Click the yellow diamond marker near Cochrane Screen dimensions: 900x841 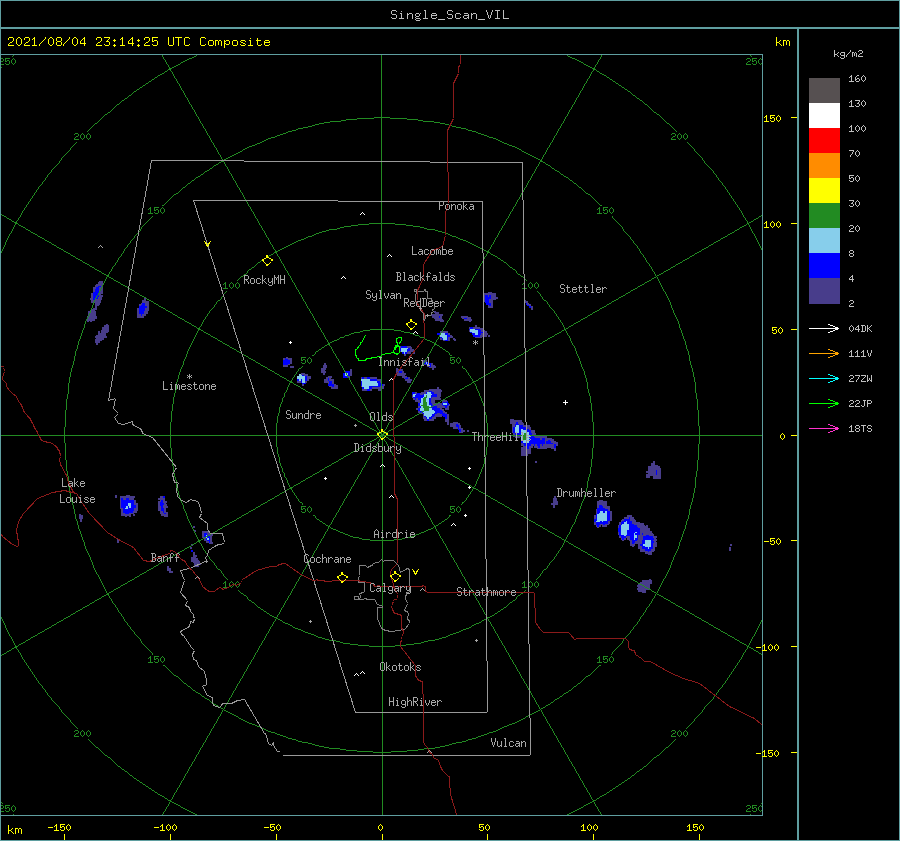pyautogui.click(x=343, y=578)
